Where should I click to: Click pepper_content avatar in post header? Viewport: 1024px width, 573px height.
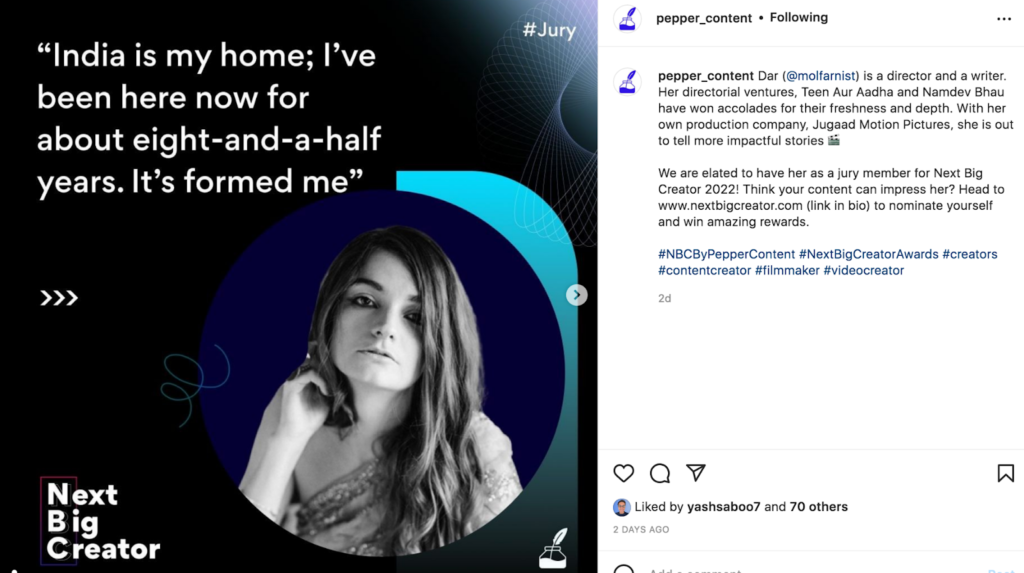tap(627, 19)
